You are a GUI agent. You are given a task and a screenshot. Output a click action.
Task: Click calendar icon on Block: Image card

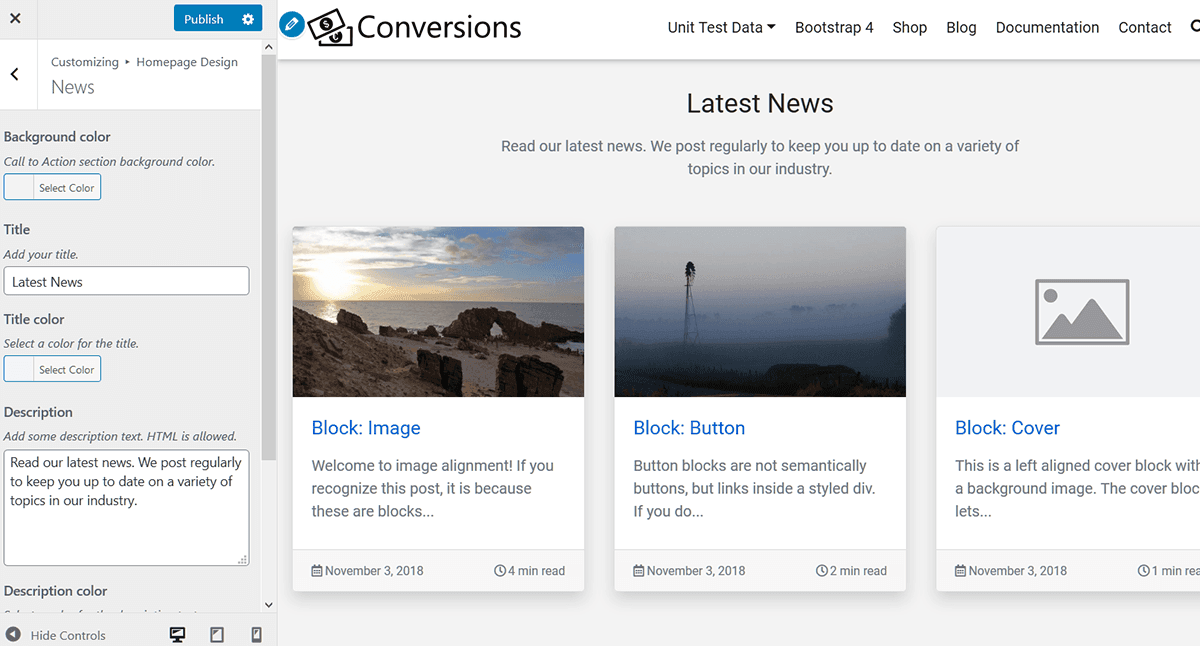pyautogui.click(x=317, y=571)
